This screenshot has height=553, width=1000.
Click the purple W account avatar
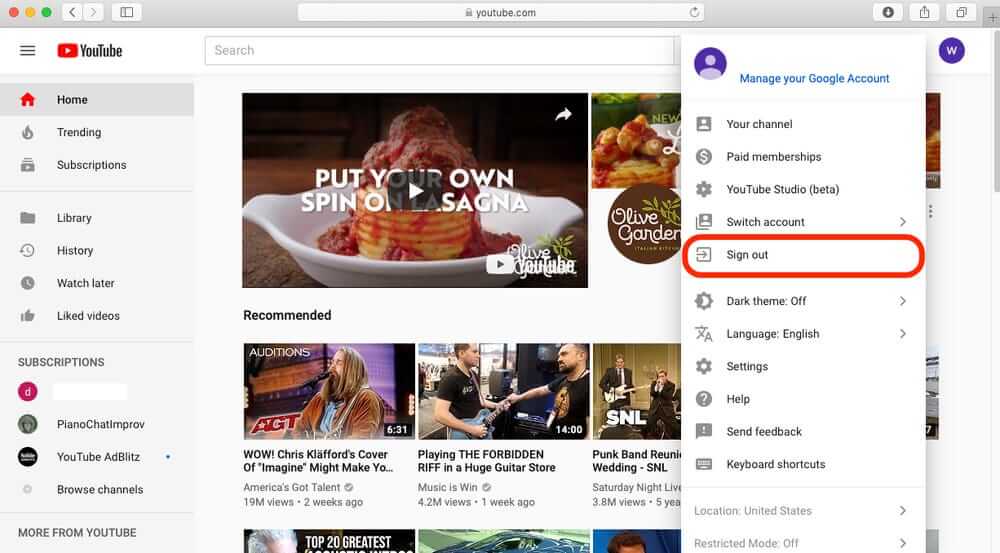(952, 51)
